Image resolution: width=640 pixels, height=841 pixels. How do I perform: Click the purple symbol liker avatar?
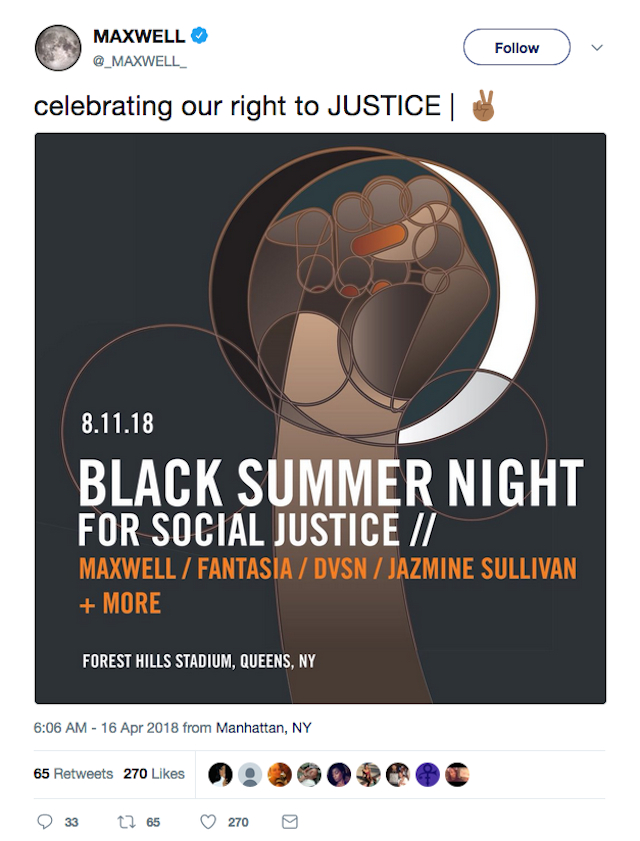(x=427, y=774)
